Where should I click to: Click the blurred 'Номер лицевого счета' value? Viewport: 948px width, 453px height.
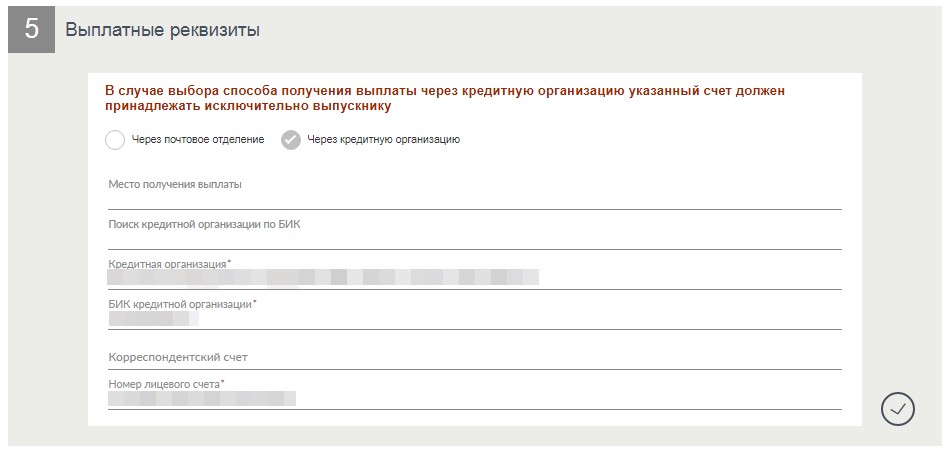(x=202, y=398)
